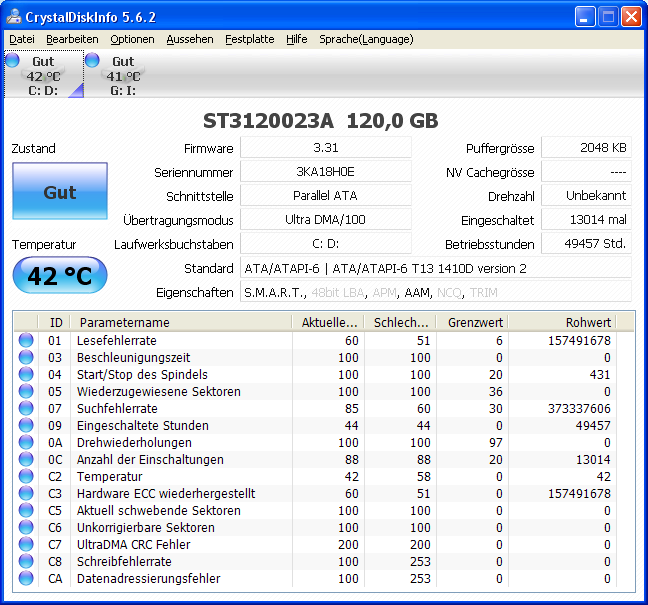This screenshot has width=648, height=605.
Task: Open the Hilfe menu
Action: tap(297, 39)
